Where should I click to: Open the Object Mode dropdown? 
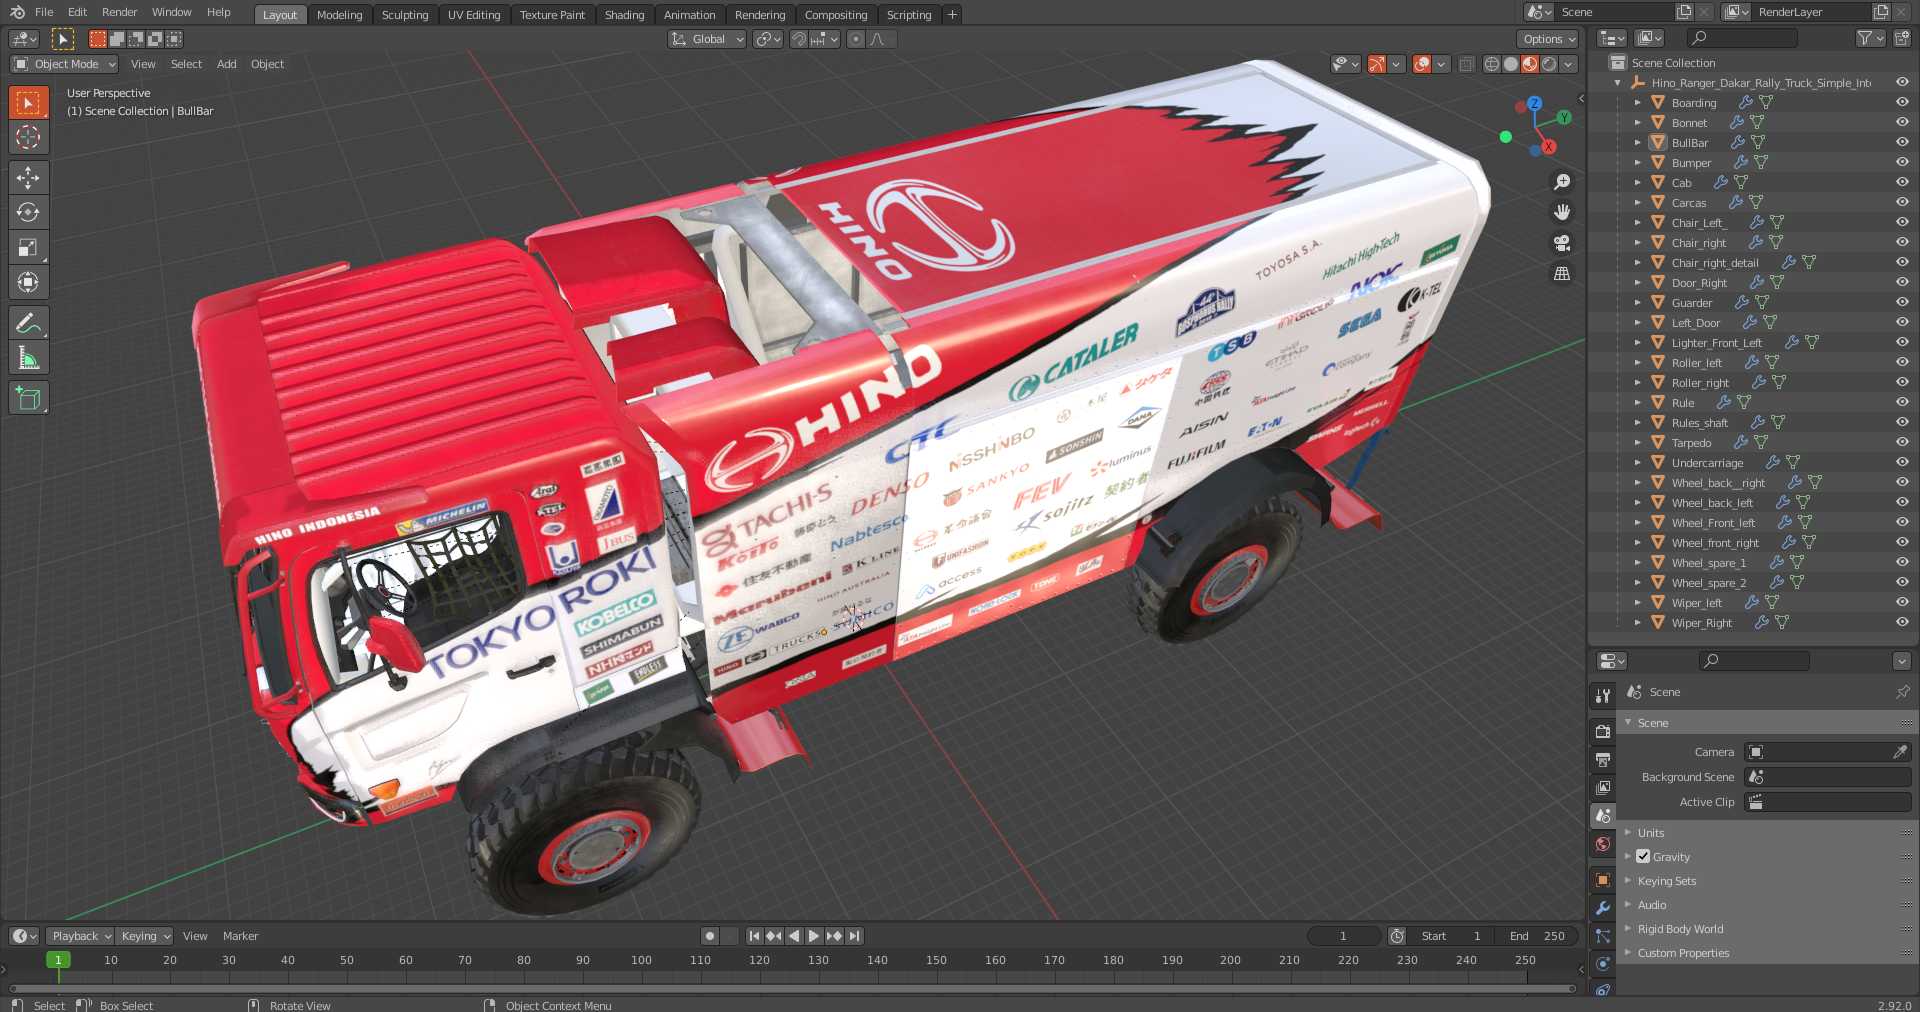64,64
